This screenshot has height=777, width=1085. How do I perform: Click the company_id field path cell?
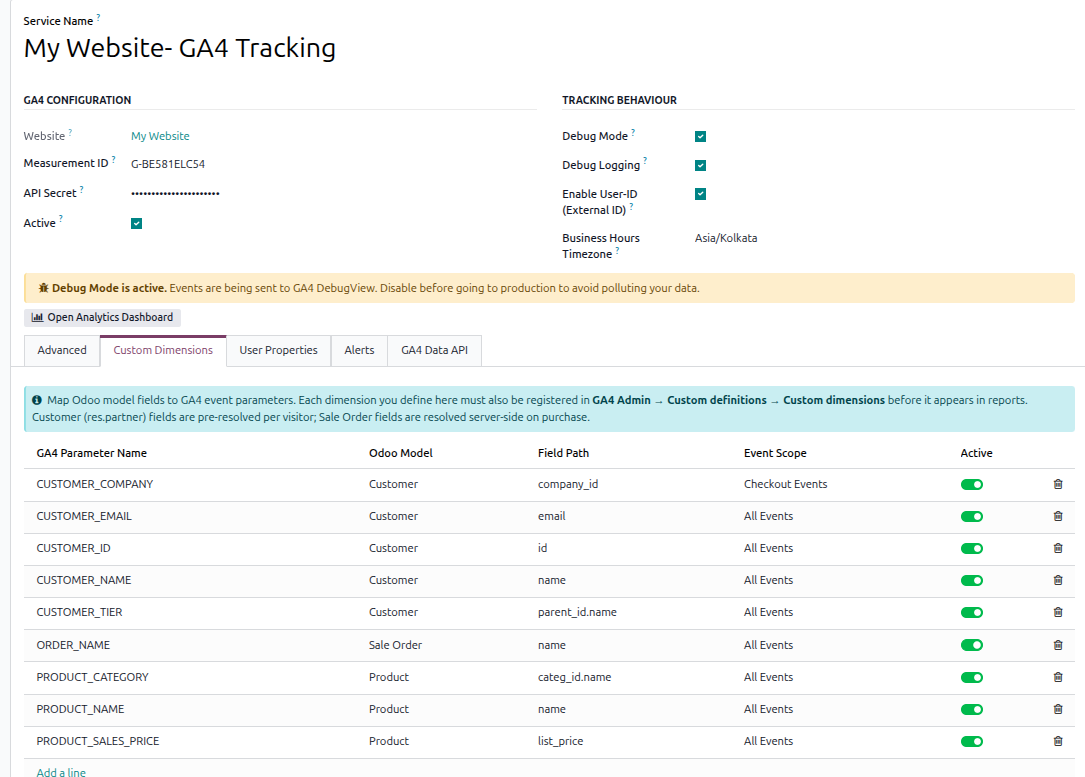coord(568,484)
